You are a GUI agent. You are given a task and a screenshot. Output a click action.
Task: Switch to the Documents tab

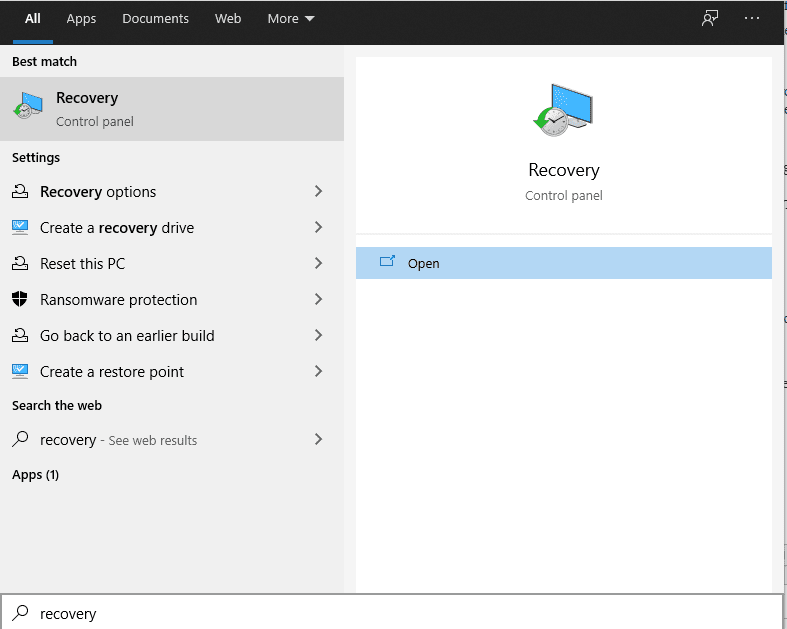[156, 19]
